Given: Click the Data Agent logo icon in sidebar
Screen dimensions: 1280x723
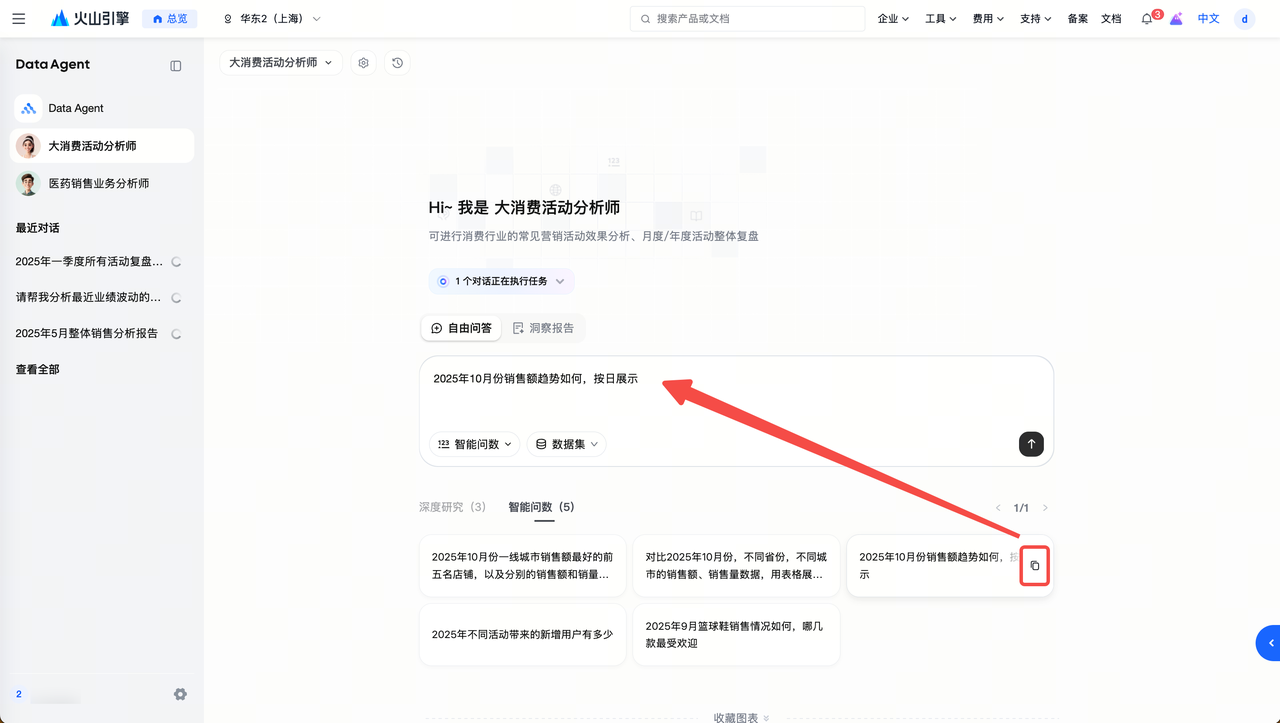Looking at the screenshot, I should click(28, 108).
